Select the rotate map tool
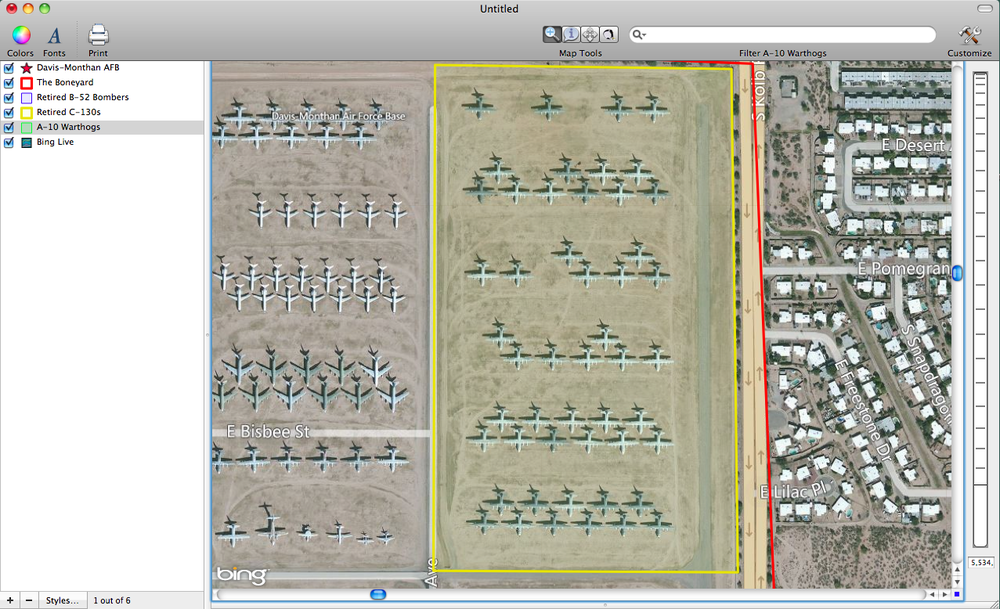Viewport: 1000px width, 609px height. 609,34
